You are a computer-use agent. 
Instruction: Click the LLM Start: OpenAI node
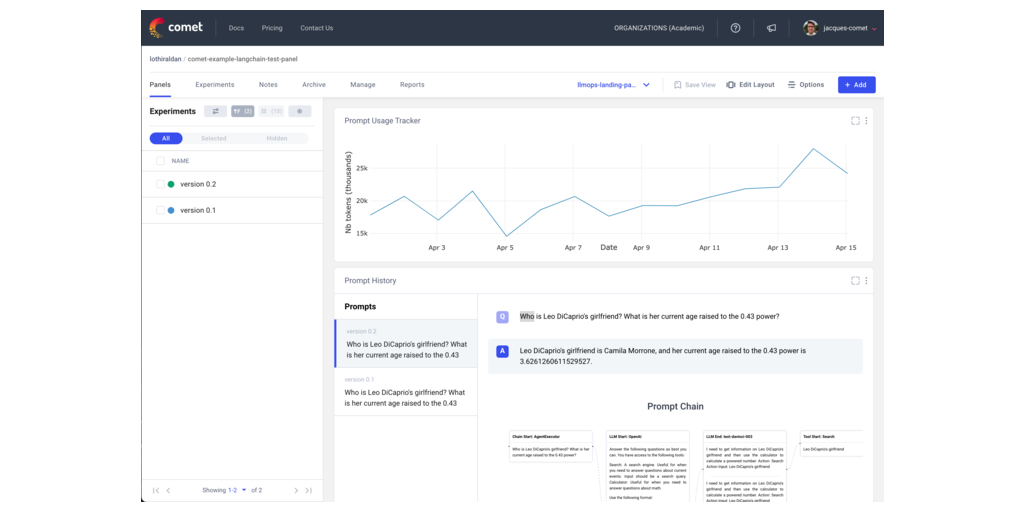pos(647,467)
